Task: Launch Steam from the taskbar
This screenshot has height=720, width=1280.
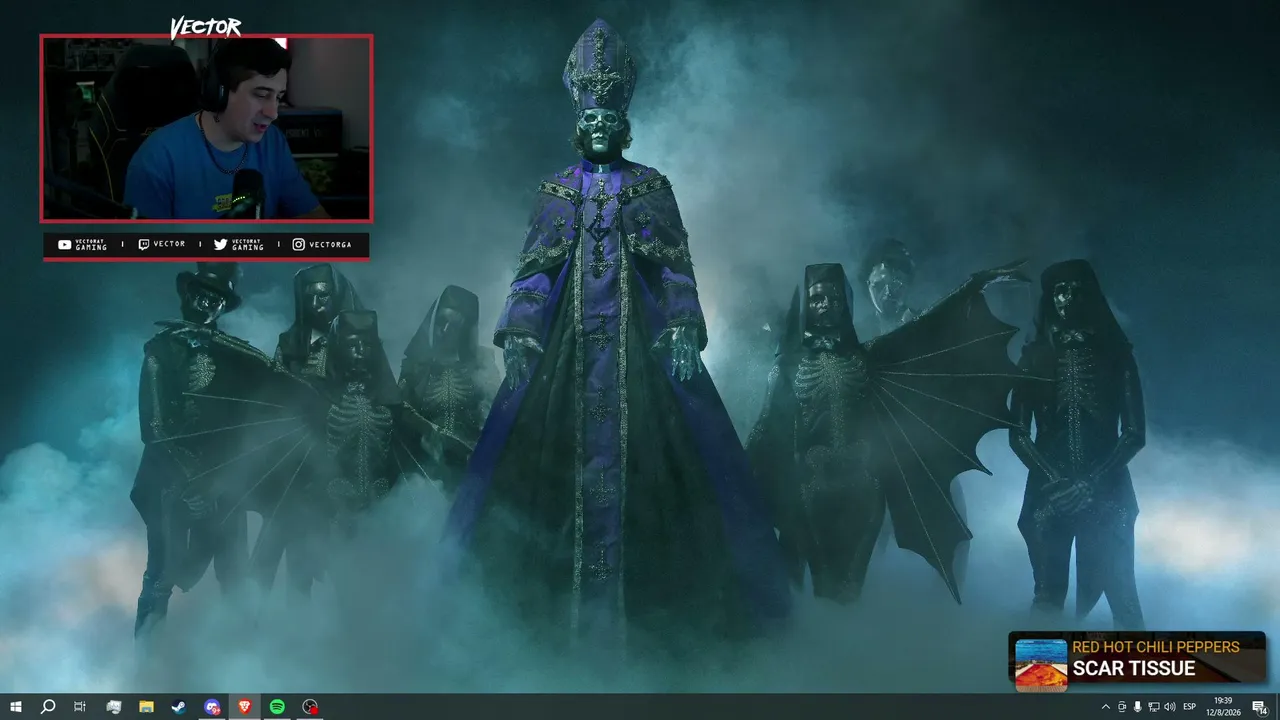Action: (179, 707)
